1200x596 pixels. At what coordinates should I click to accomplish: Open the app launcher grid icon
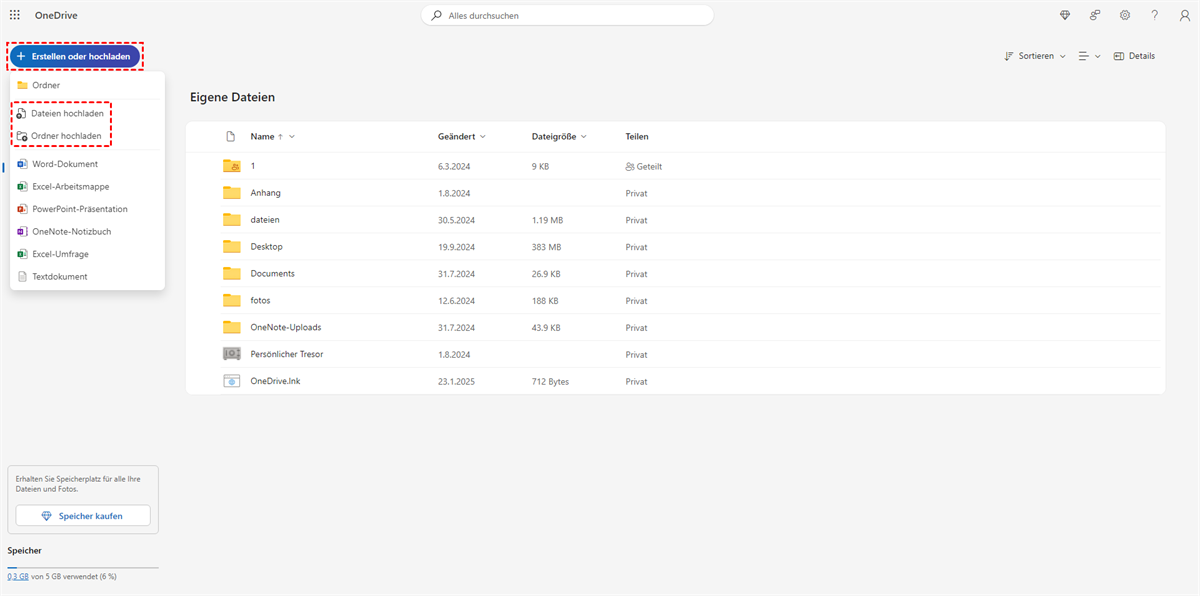coord(15,15)
